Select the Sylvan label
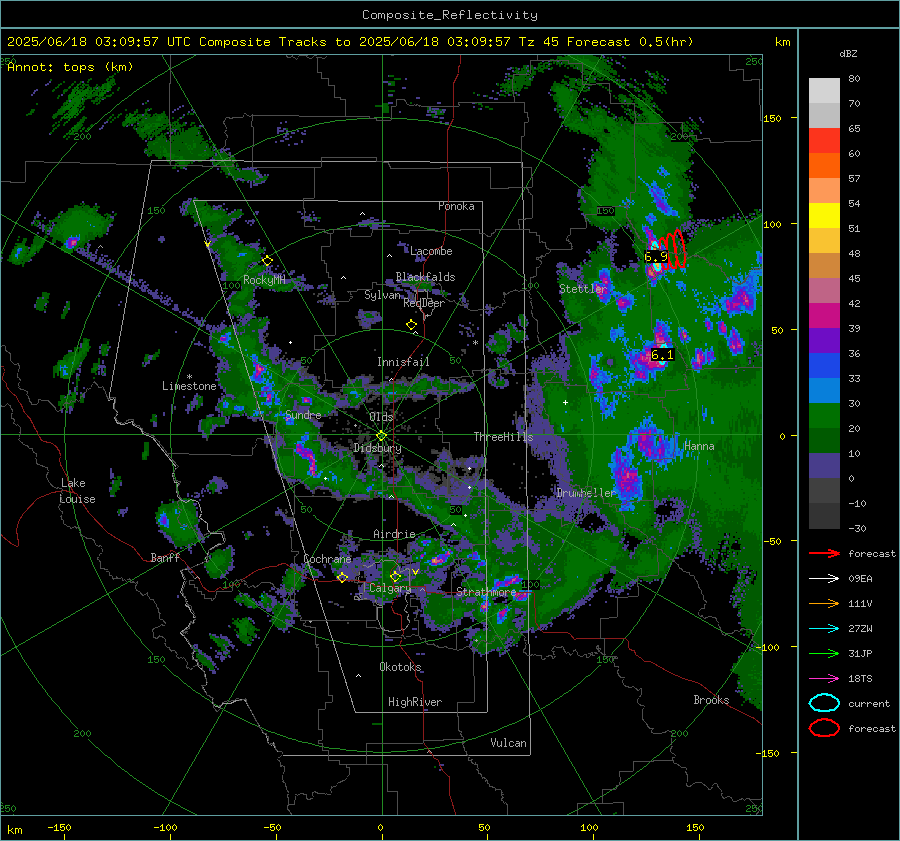The height and width of the screenshot is (841, 900). pos(382,295)
